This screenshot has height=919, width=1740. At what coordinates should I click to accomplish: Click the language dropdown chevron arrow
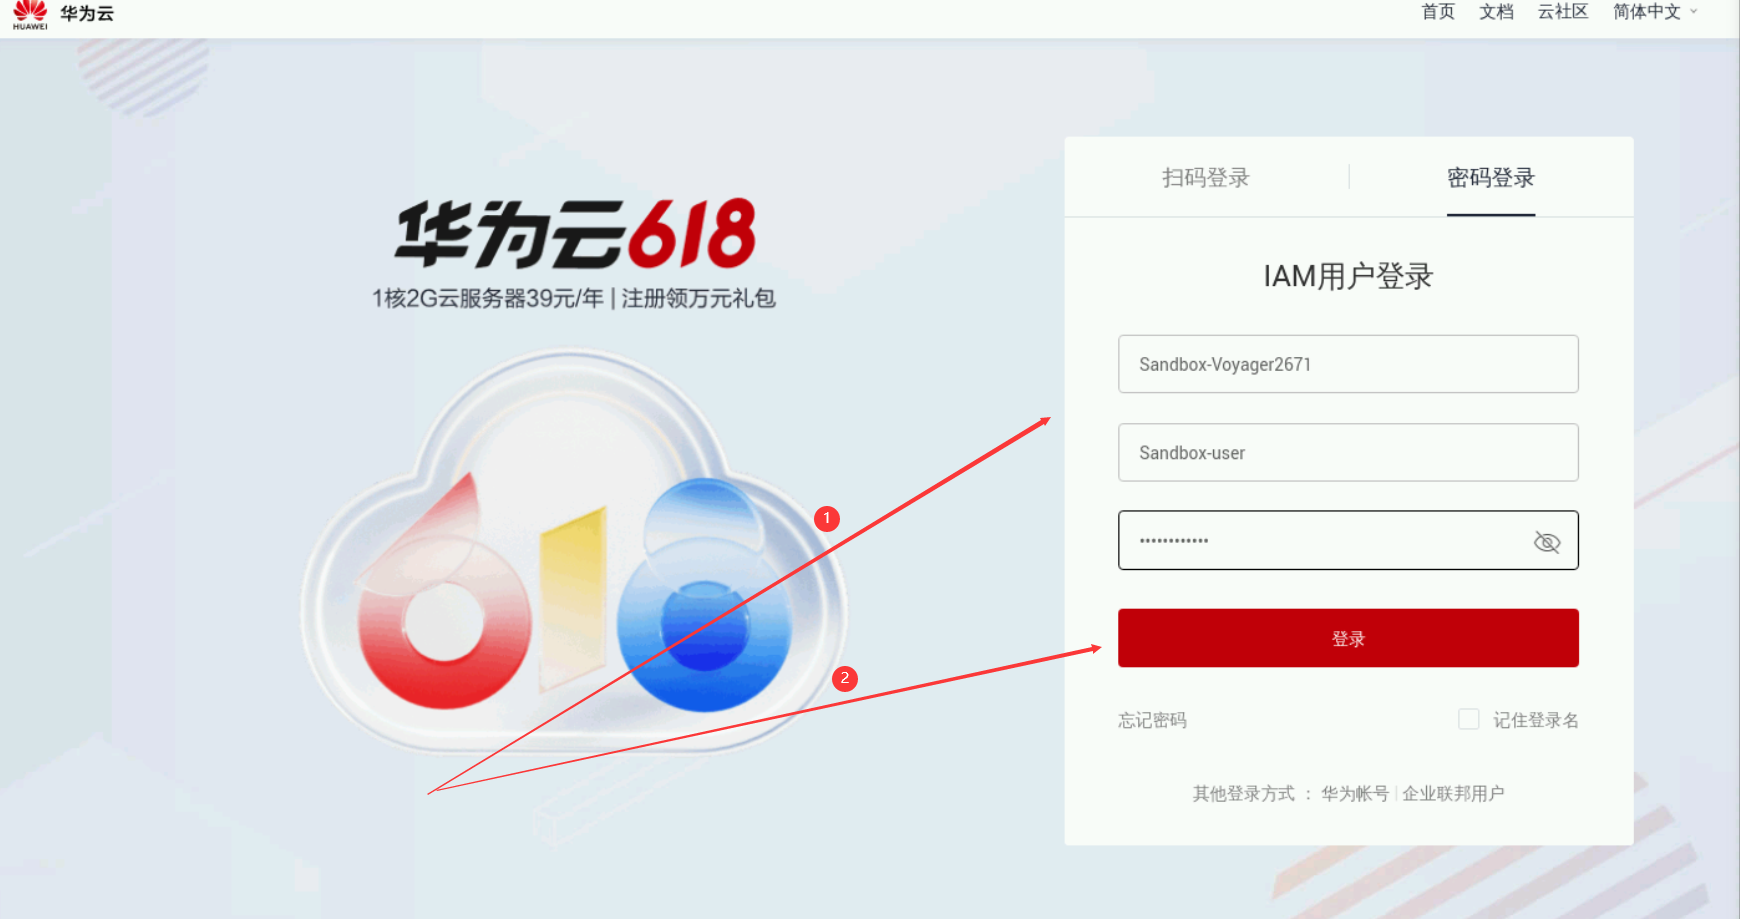coord(1693,12)
